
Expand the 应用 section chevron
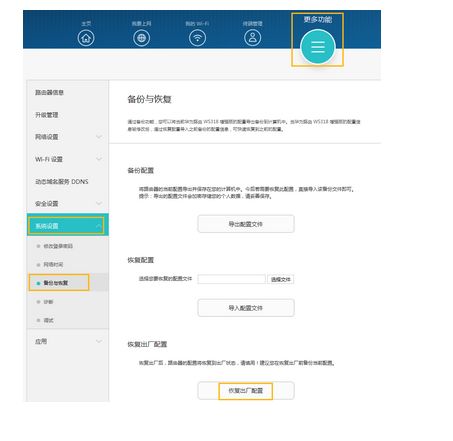tap(99, 341)
